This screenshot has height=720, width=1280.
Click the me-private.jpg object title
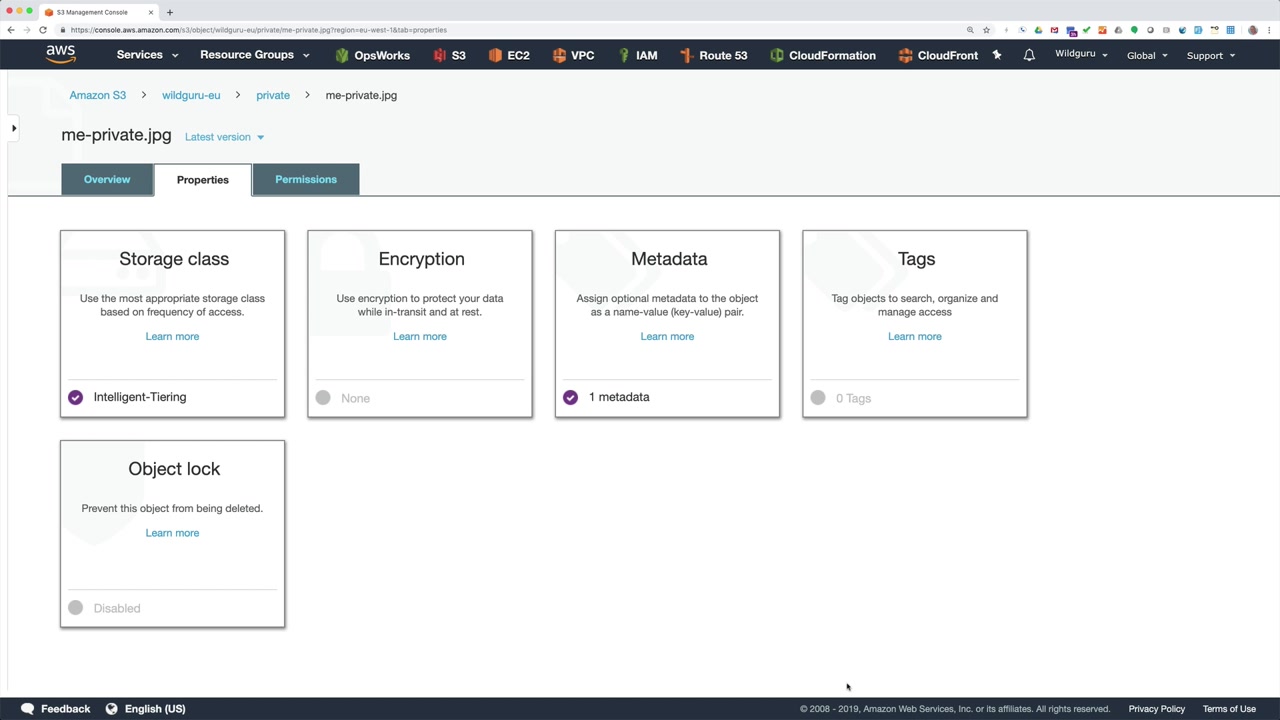pos(116,135)
